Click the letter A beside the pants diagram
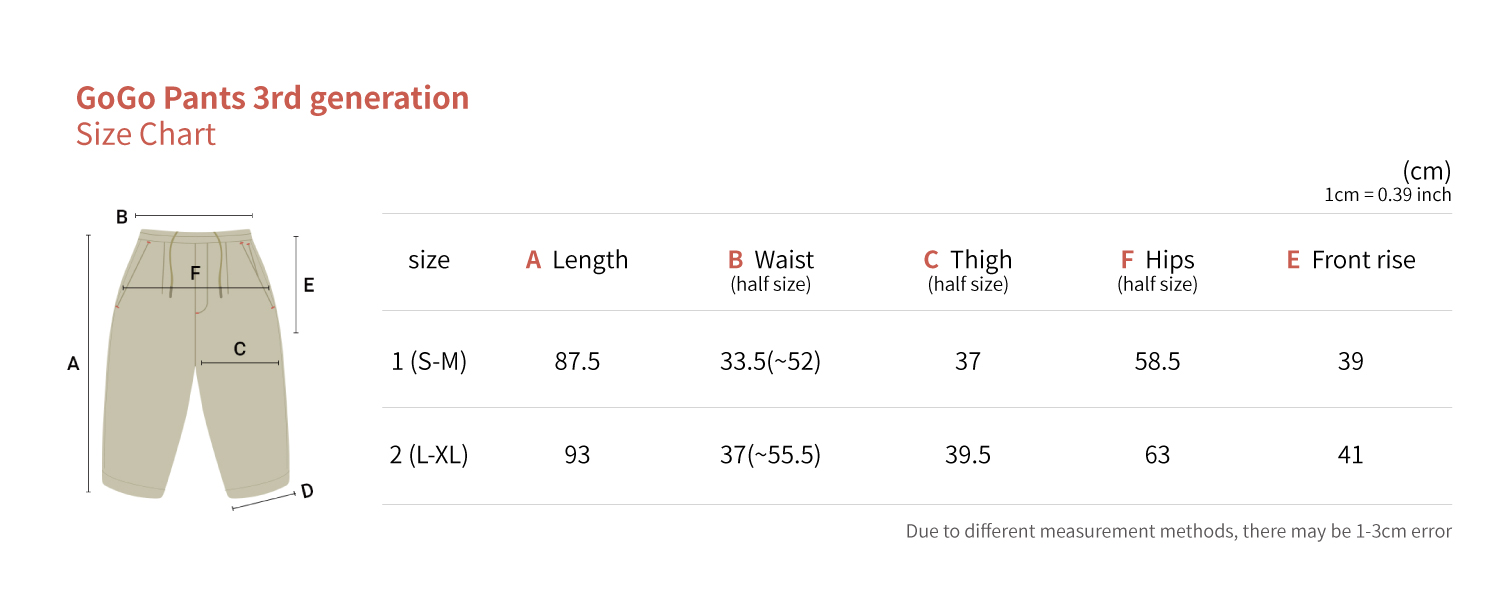This screenshot has height=597, width=1500. [x=73, y=365]
